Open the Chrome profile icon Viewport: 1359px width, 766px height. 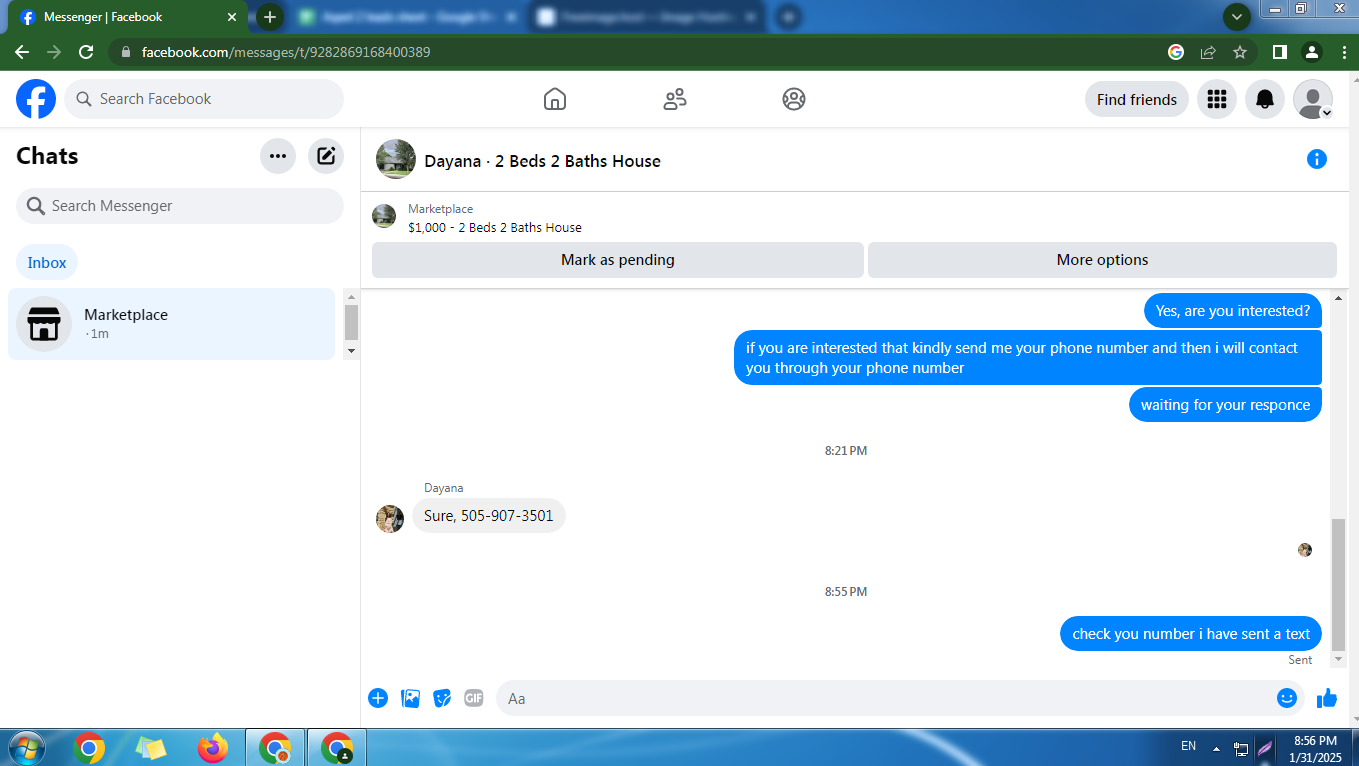pyautogui.click(x=1312, y=52)
